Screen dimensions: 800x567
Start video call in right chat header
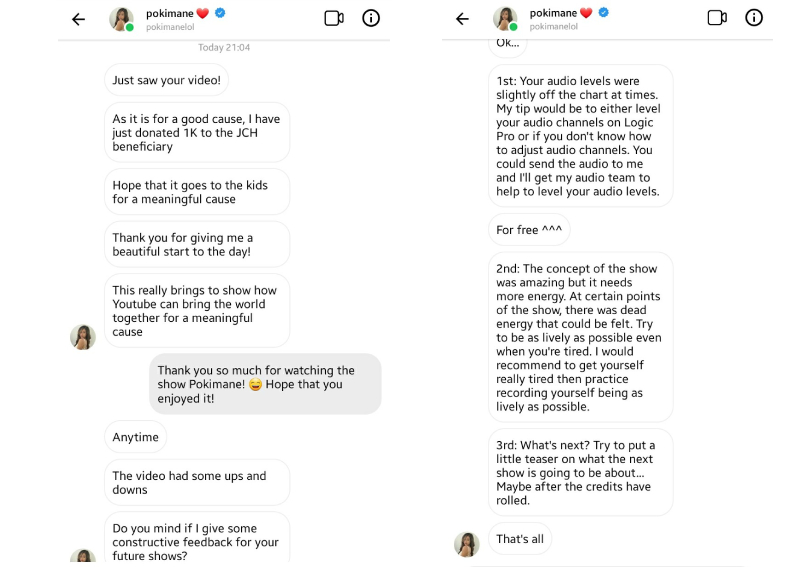717,18
